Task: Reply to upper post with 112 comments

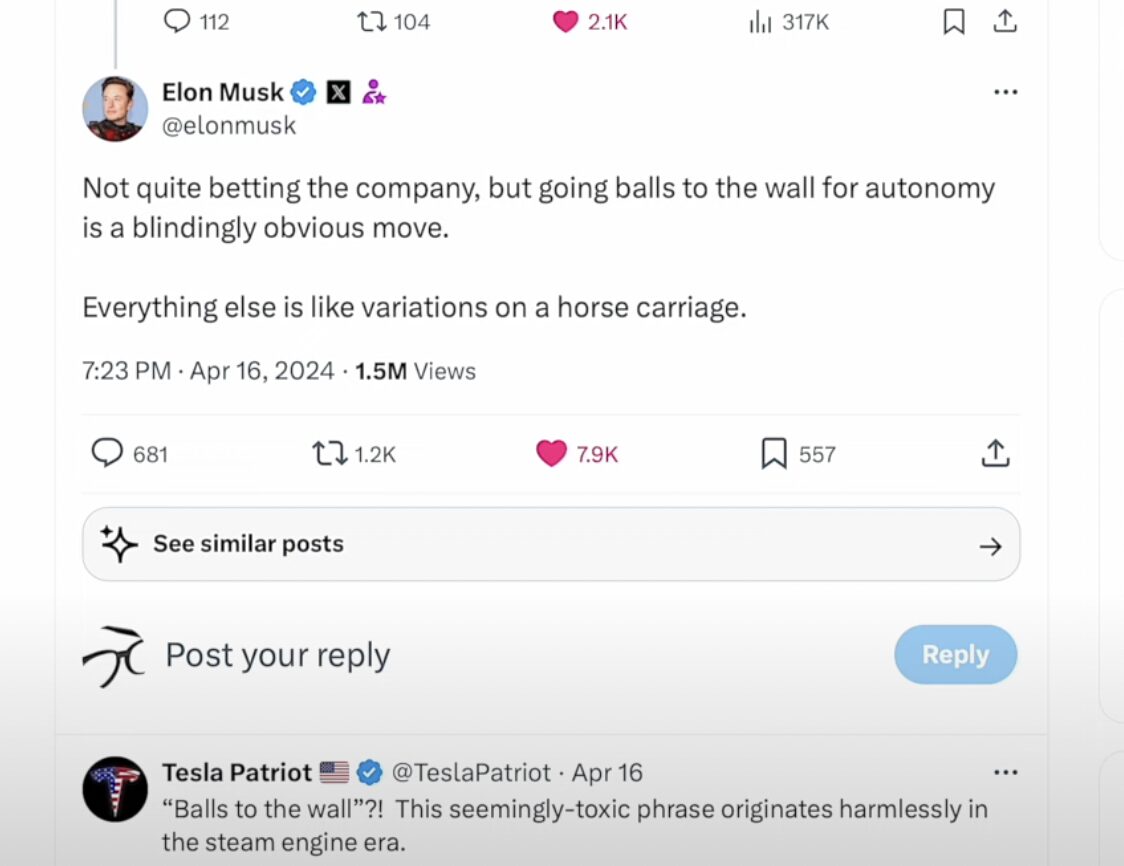Action: coord(178,21)
